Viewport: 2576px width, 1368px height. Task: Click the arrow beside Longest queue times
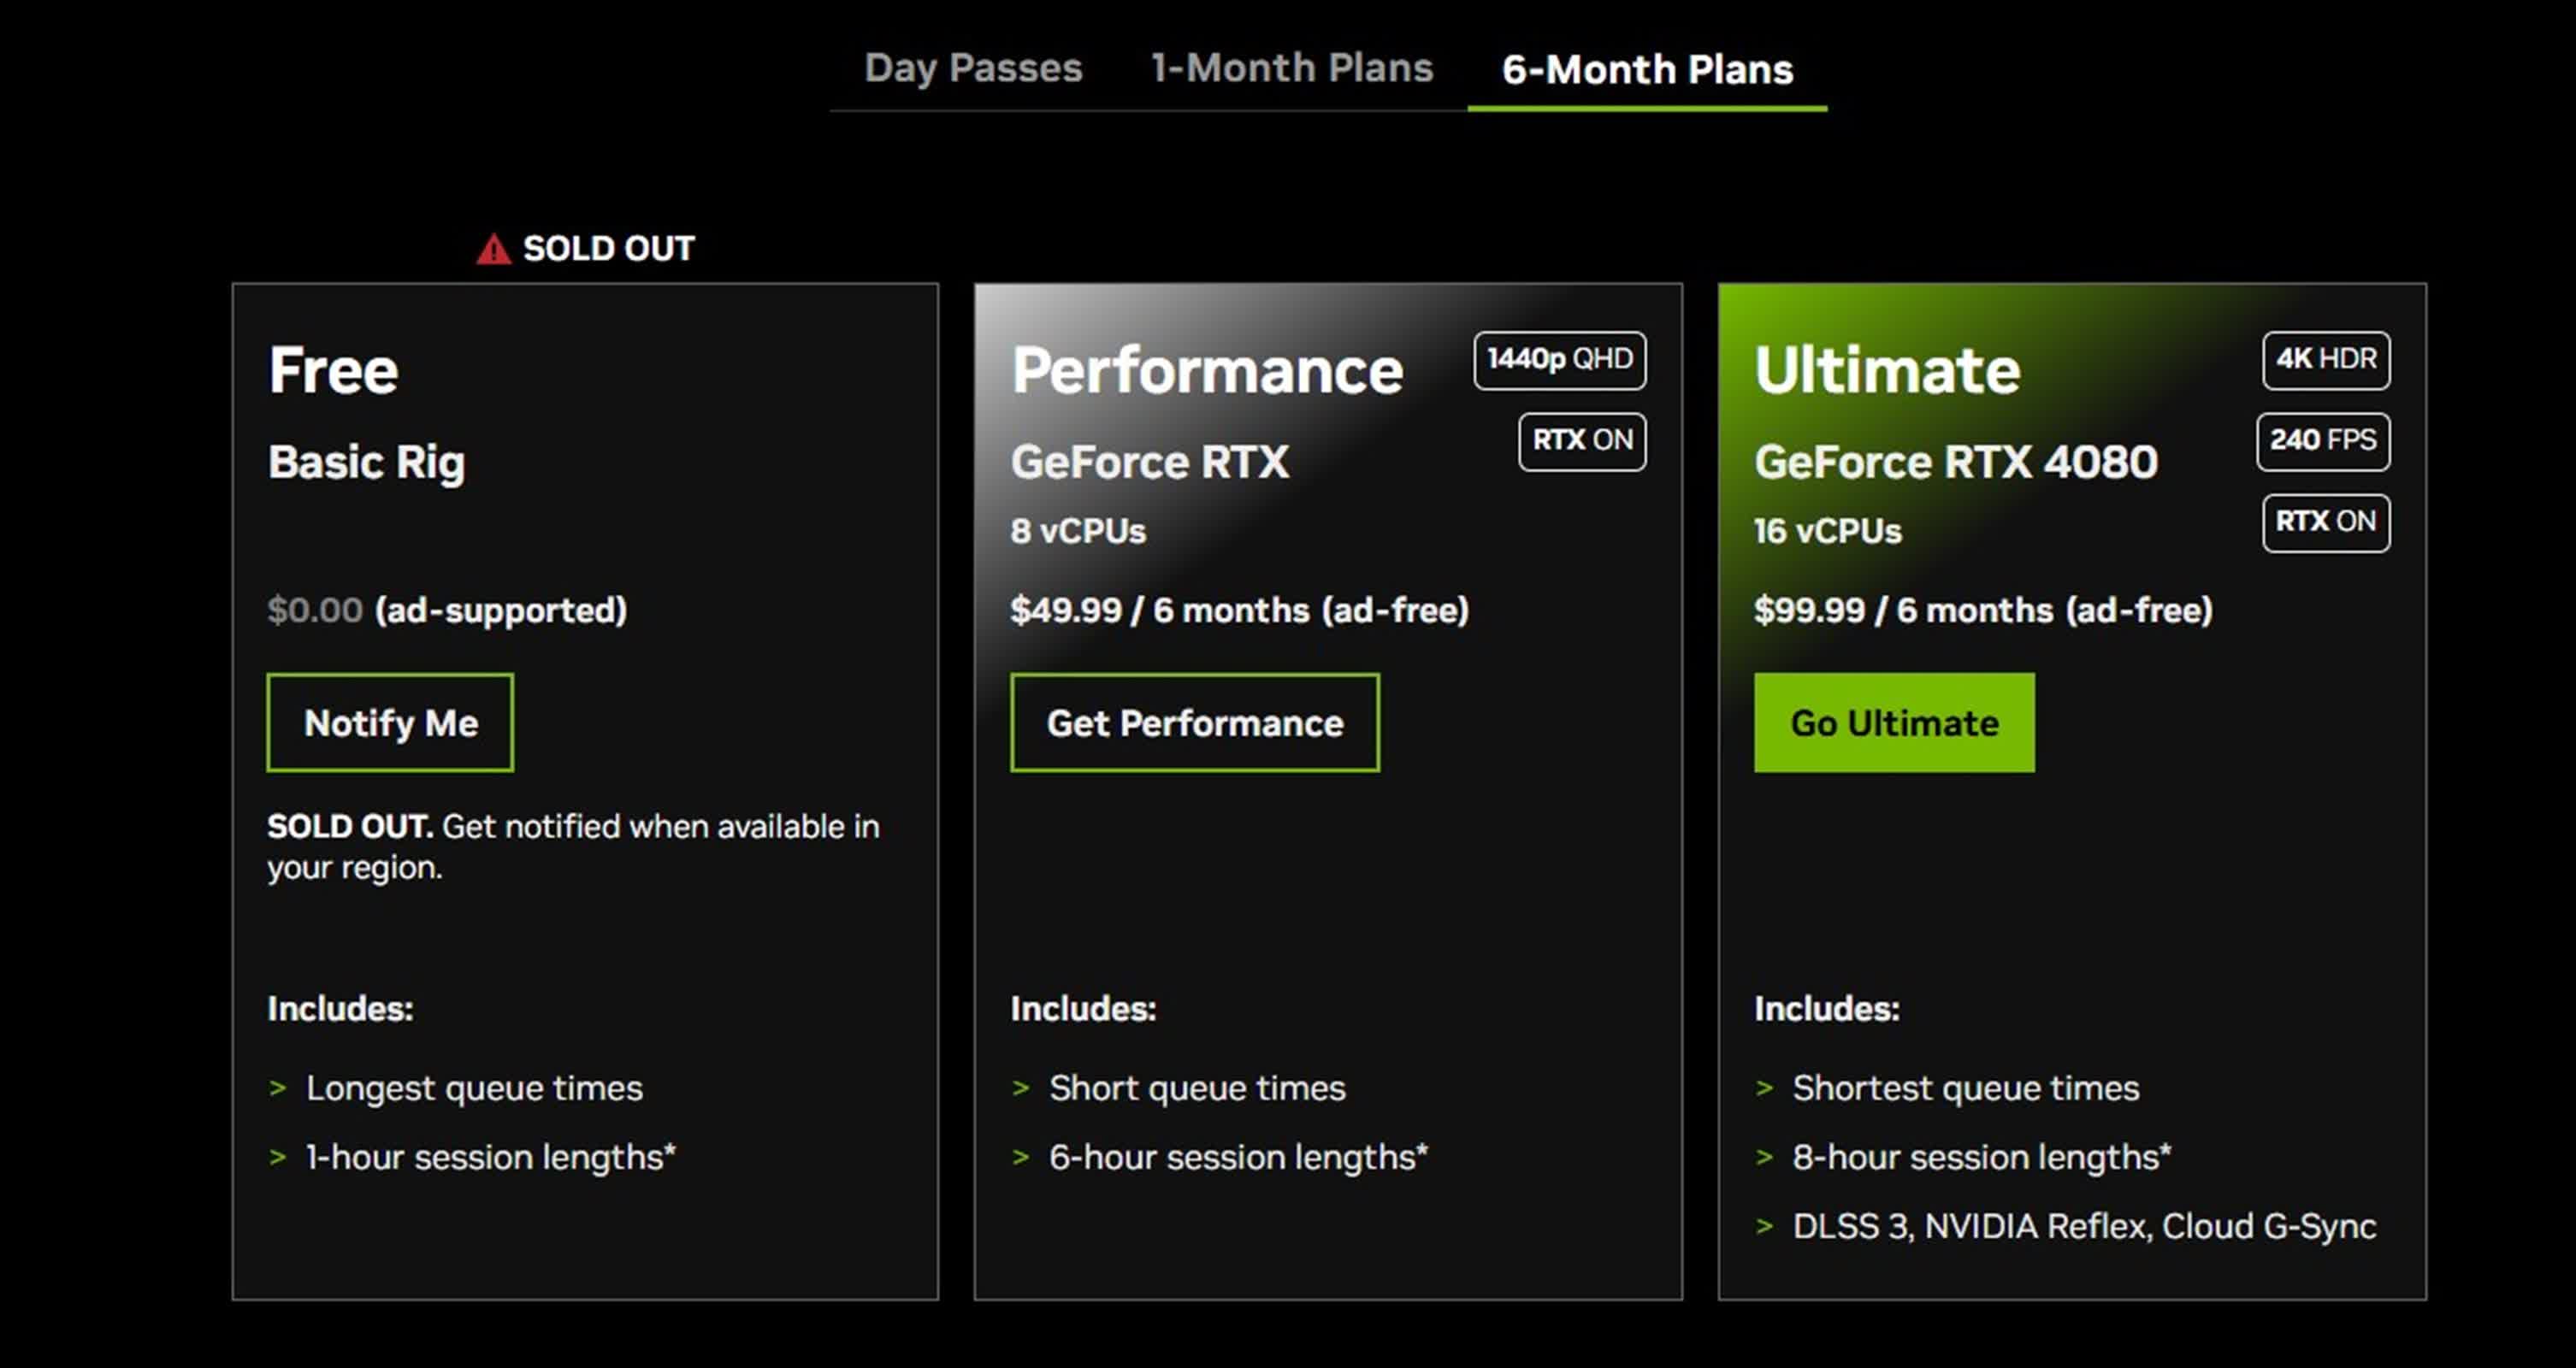click(x=278, y=1088)
